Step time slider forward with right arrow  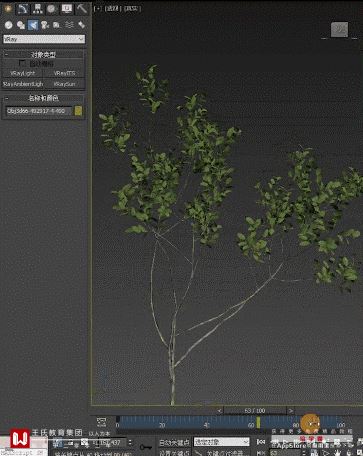291,411
